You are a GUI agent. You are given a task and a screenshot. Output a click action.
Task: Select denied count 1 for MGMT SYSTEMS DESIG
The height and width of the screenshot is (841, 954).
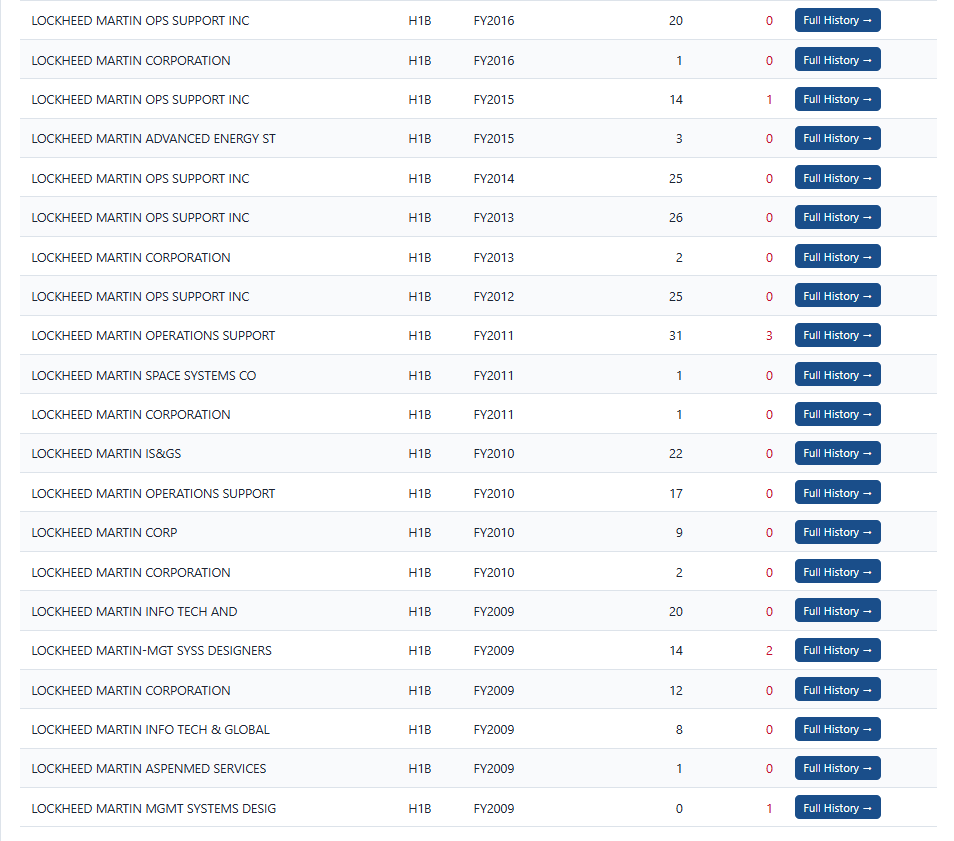(x=769, y=809)
